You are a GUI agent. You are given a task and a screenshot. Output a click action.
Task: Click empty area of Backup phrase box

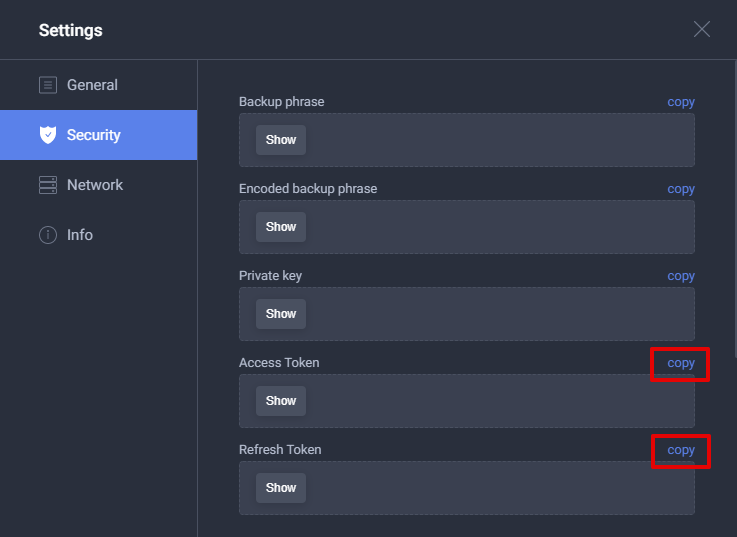point(500,140)
